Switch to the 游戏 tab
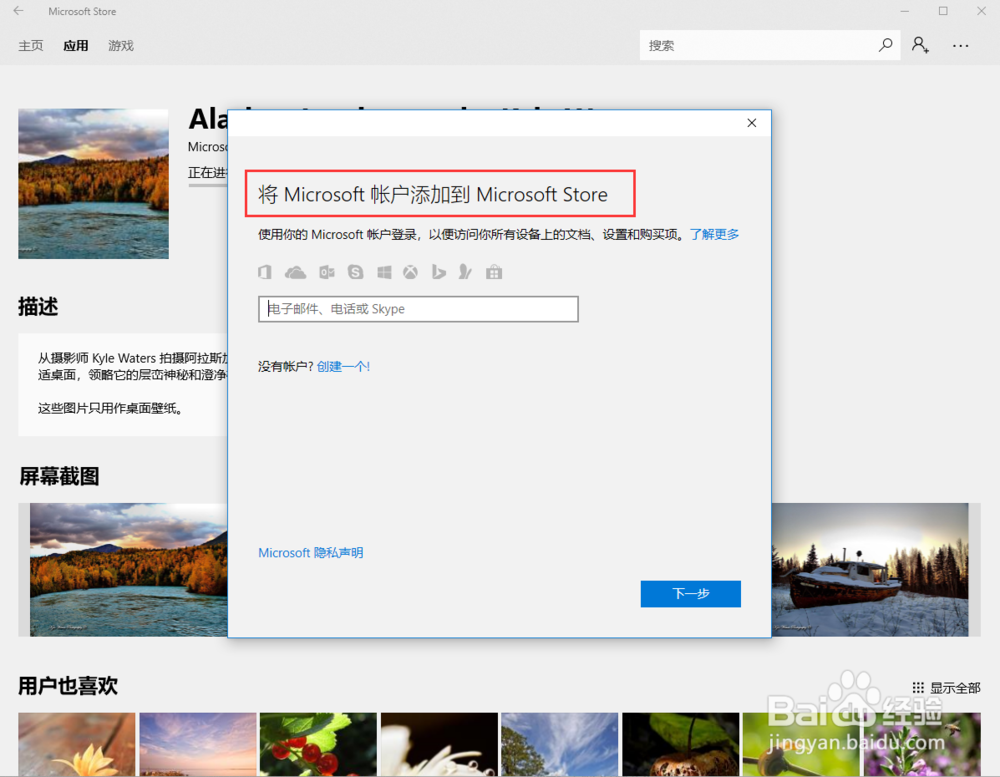The height and width of the screenshot is (777, 1000). click(120, 45)
